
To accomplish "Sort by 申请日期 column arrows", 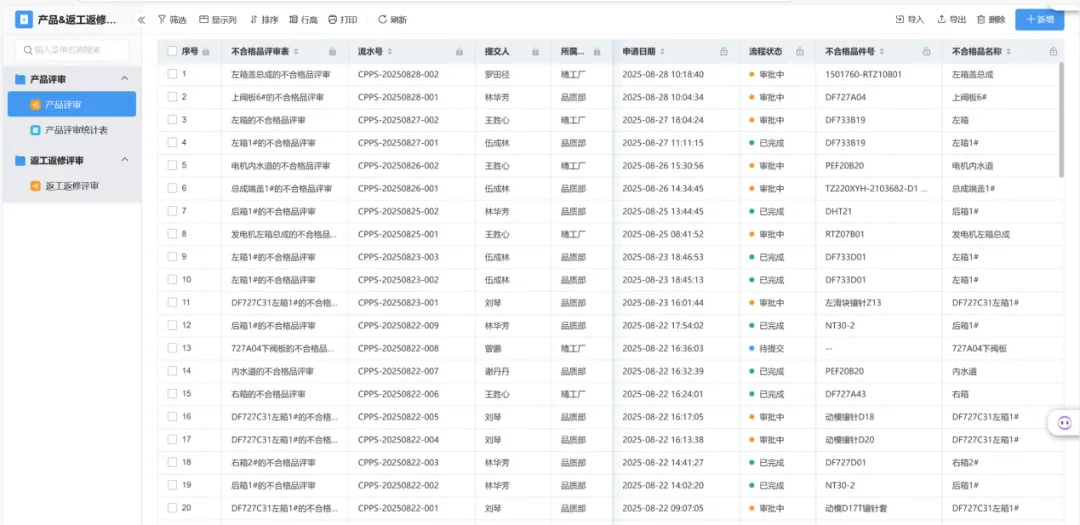I will (662, 51).
